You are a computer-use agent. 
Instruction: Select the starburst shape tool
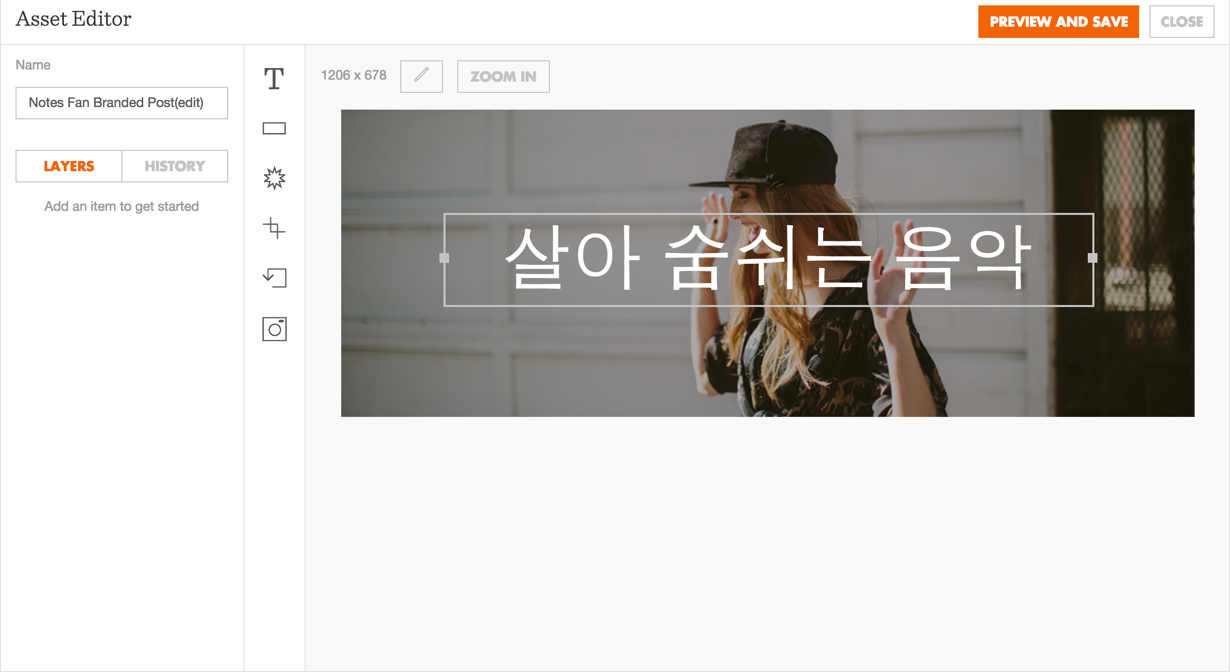point(274,178)
